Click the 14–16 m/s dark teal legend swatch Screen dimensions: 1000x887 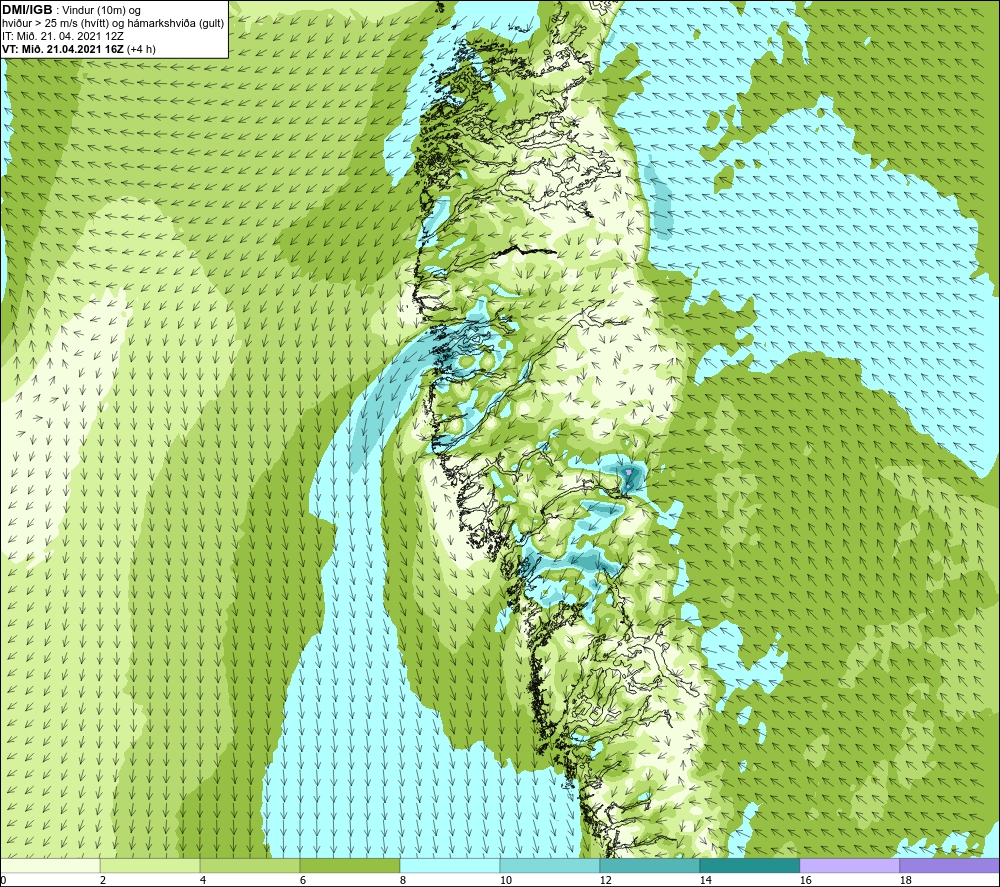[749, 865]
